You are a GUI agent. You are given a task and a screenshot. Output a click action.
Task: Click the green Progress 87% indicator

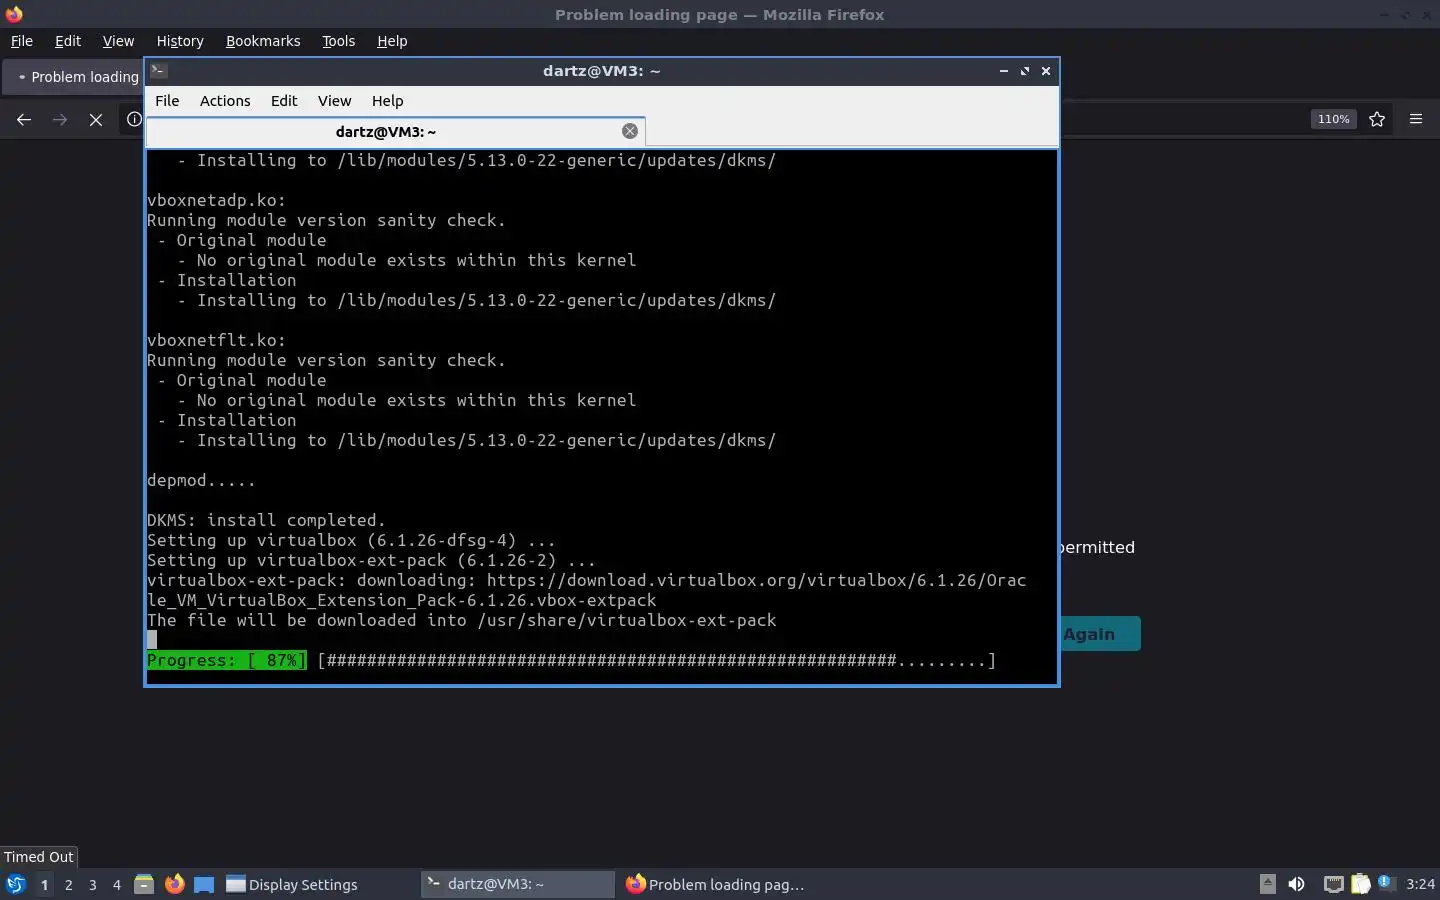tap(227, 660)
